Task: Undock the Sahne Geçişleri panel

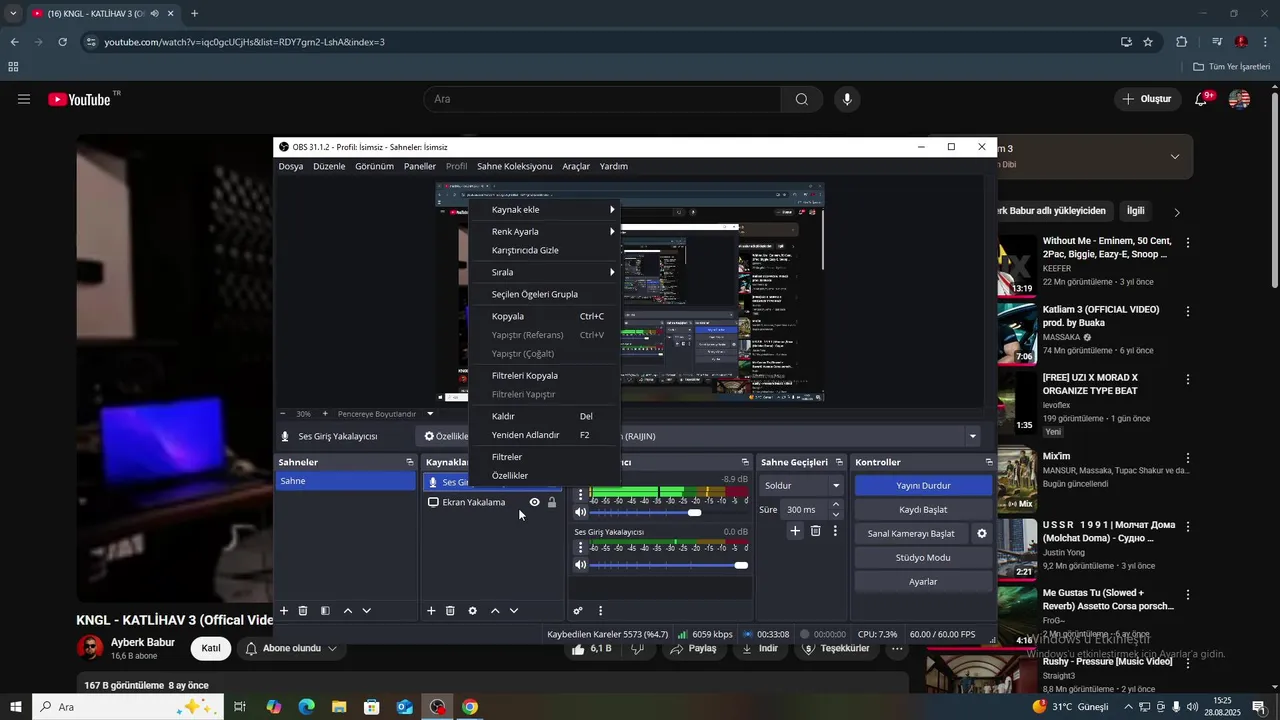Action: click(841, 462)
